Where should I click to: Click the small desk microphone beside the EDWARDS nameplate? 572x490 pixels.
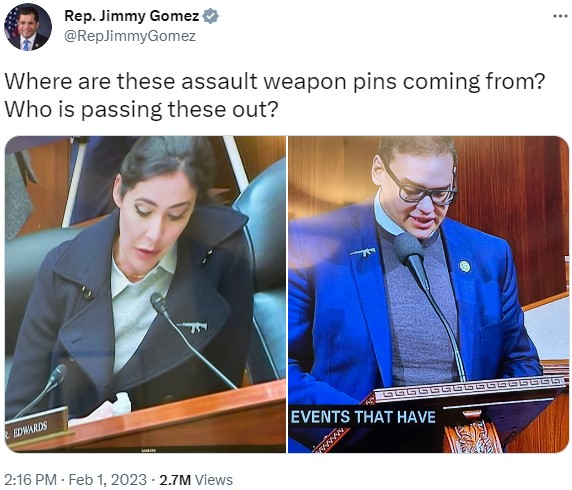point(56,376)
